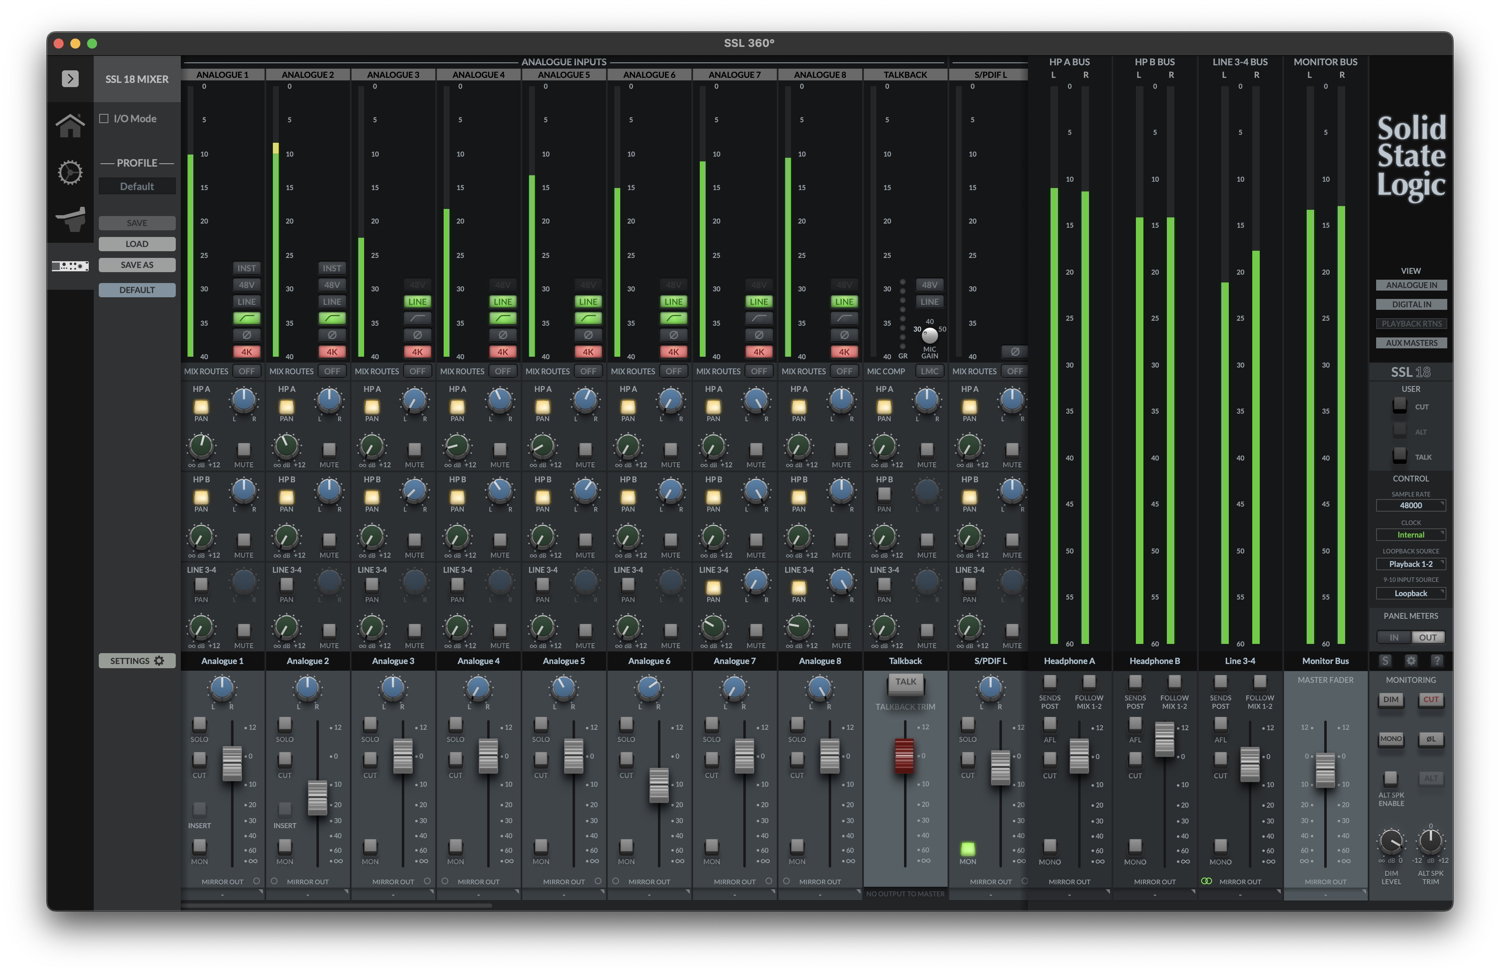Click the Analogue 1 channel pan knob
This screenshot has height=973, width=1500.
tap(222, 688)
